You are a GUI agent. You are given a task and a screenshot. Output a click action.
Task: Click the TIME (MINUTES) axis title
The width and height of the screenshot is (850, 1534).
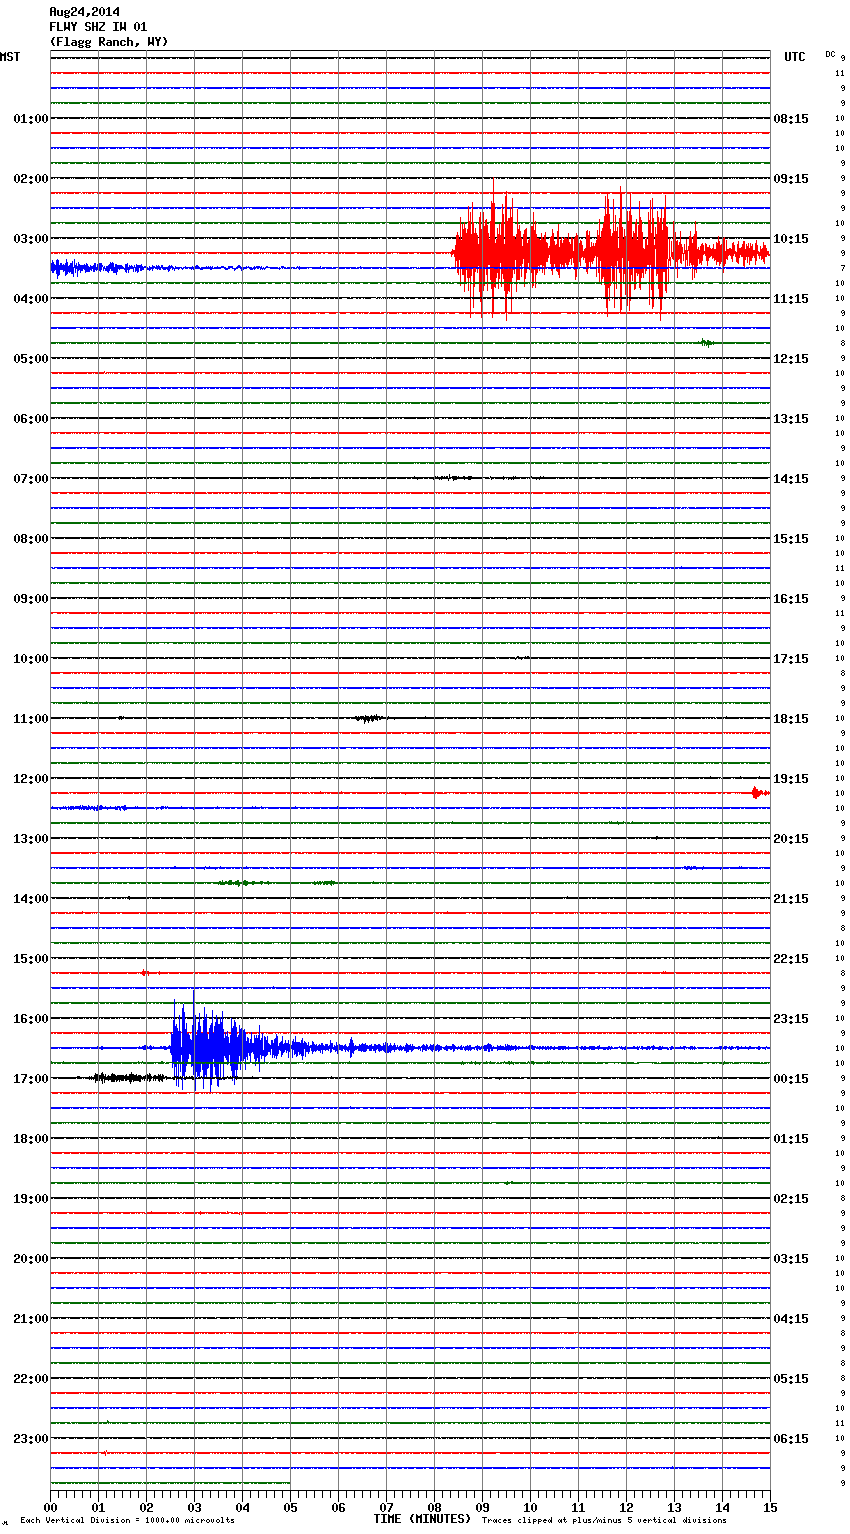point(422,1519)
